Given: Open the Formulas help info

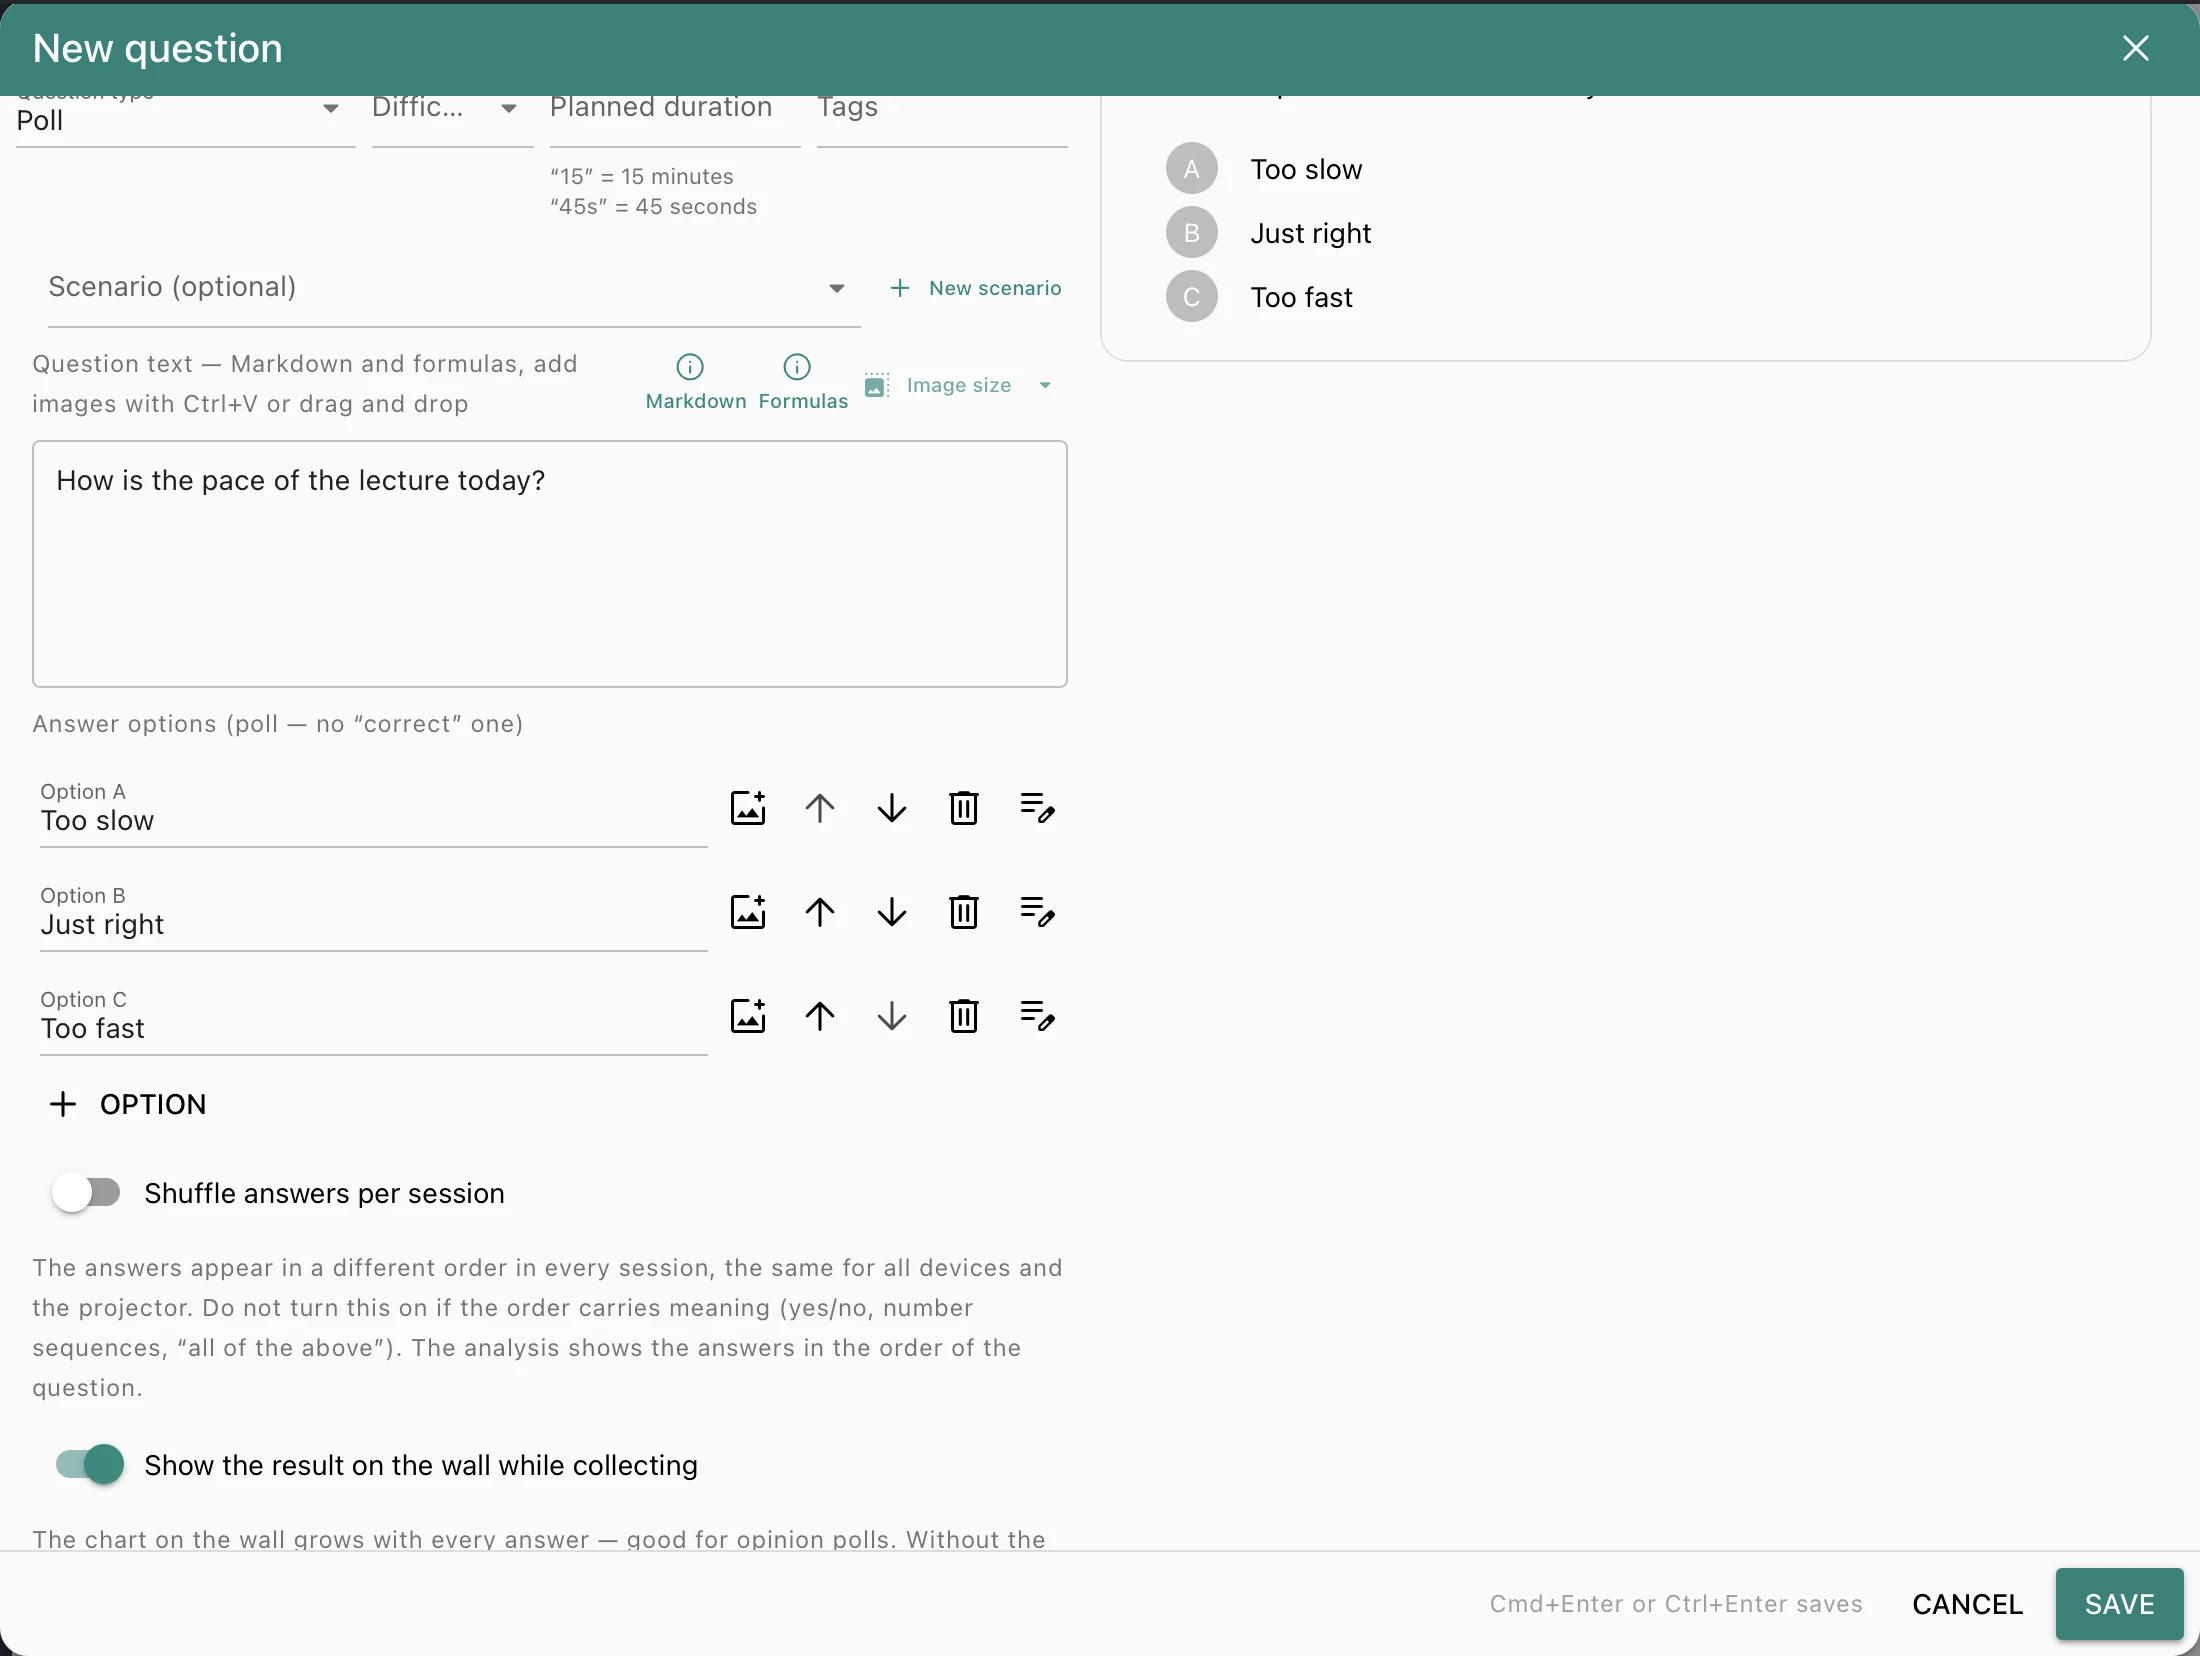Looking at the screenshot, I should [x=802, y=383].
